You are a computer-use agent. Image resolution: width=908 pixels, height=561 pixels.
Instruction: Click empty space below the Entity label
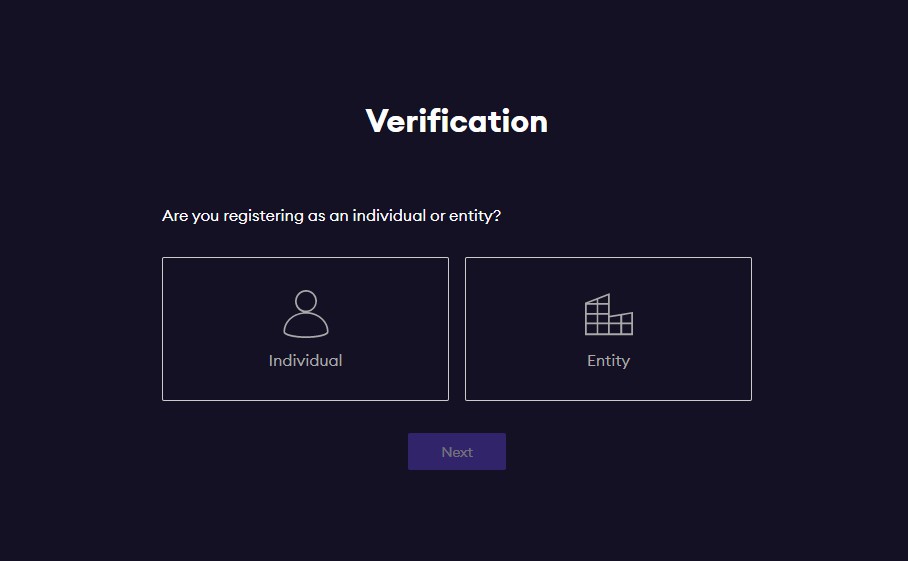(608, 385)
